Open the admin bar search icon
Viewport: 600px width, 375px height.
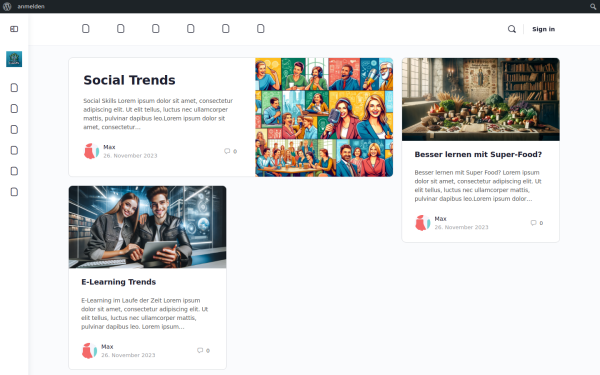pyautogui.click(x=593, y=7)
